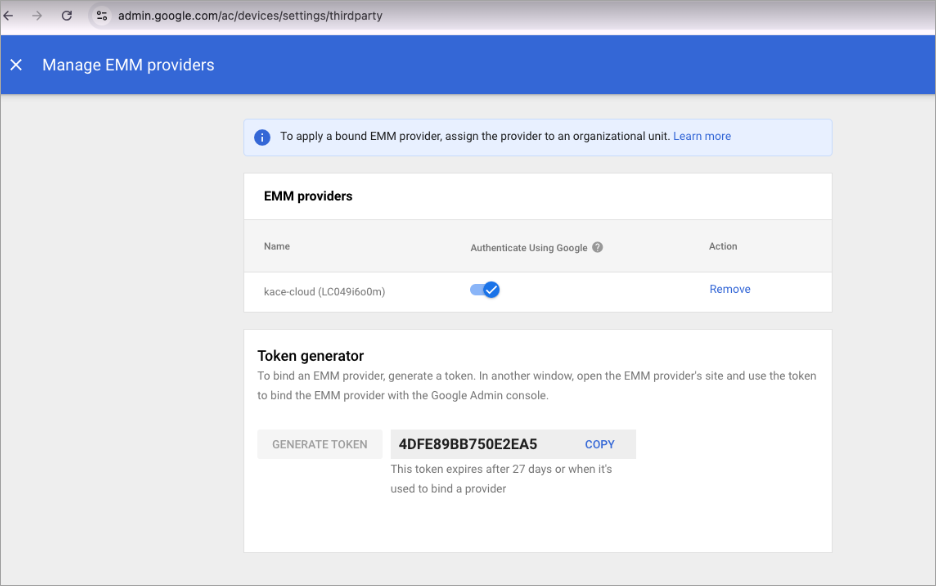Click the Action column header

[x=722, y=246]
